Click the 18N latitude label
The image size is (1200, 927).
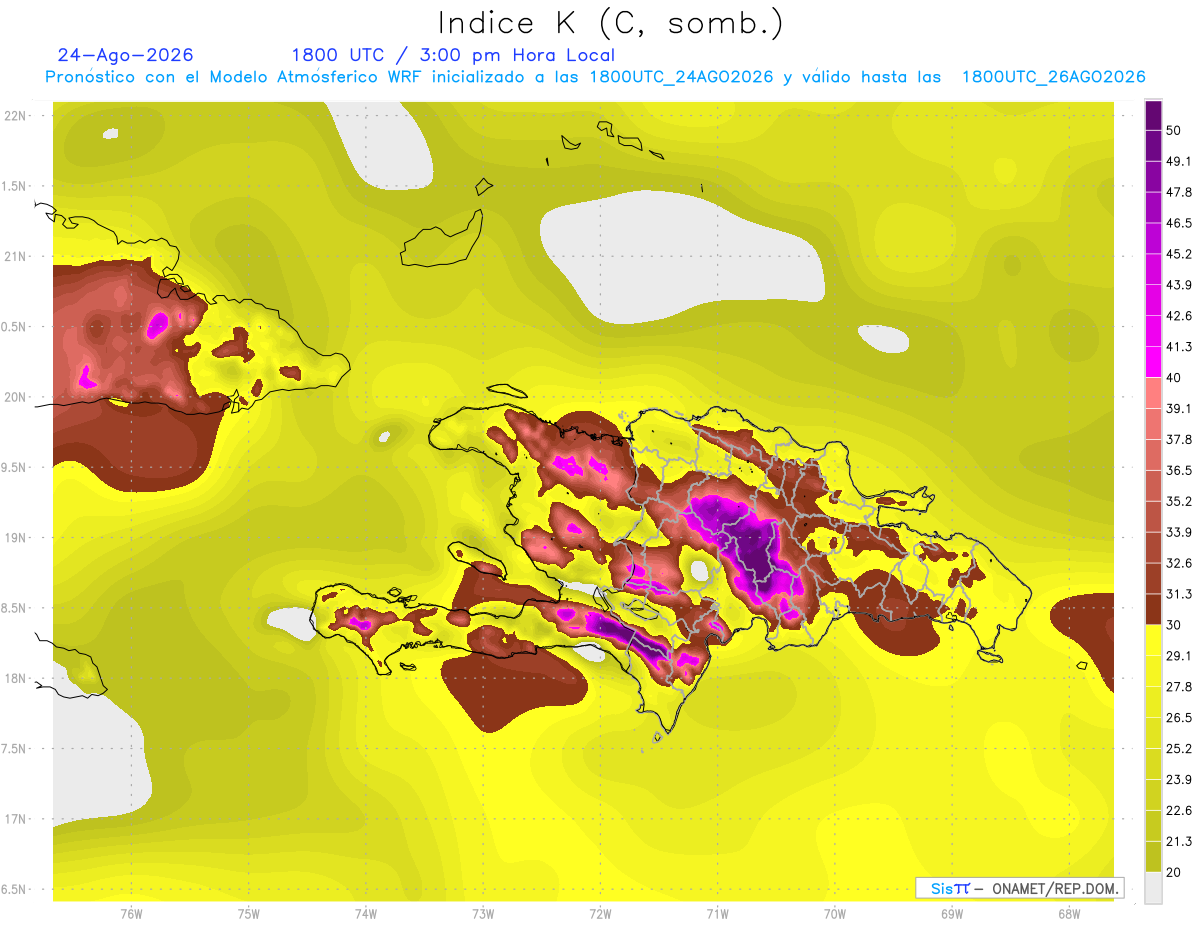tap(15, 678)
